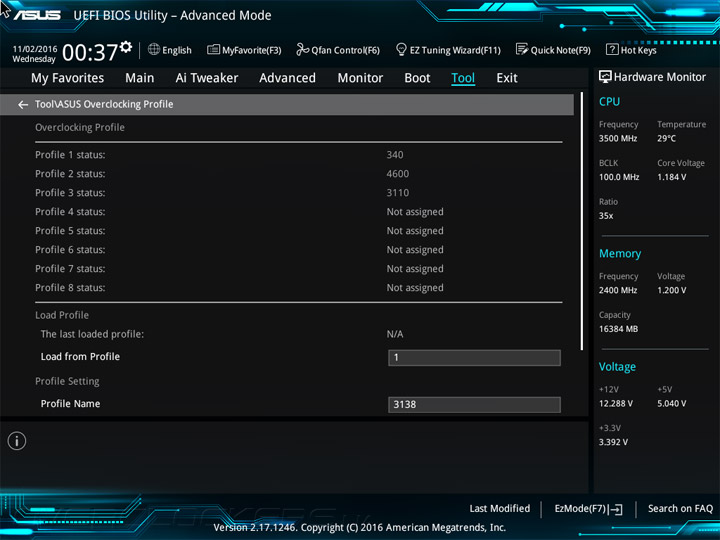Select the Profile 7 status row
Viewport: 720px width, 540px height.
pos(298,269)
